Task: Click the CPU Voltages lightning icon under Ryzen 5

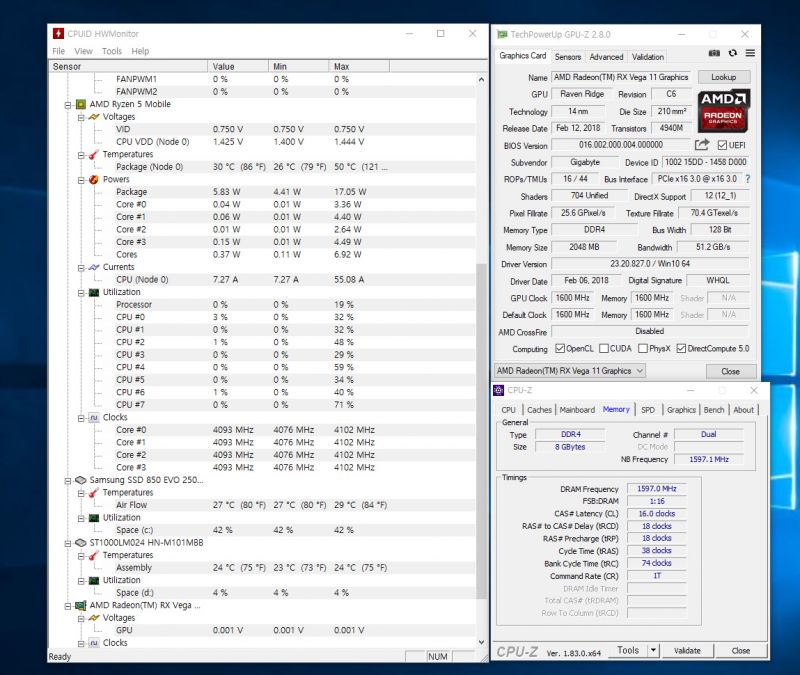Action: click(94, 117)
